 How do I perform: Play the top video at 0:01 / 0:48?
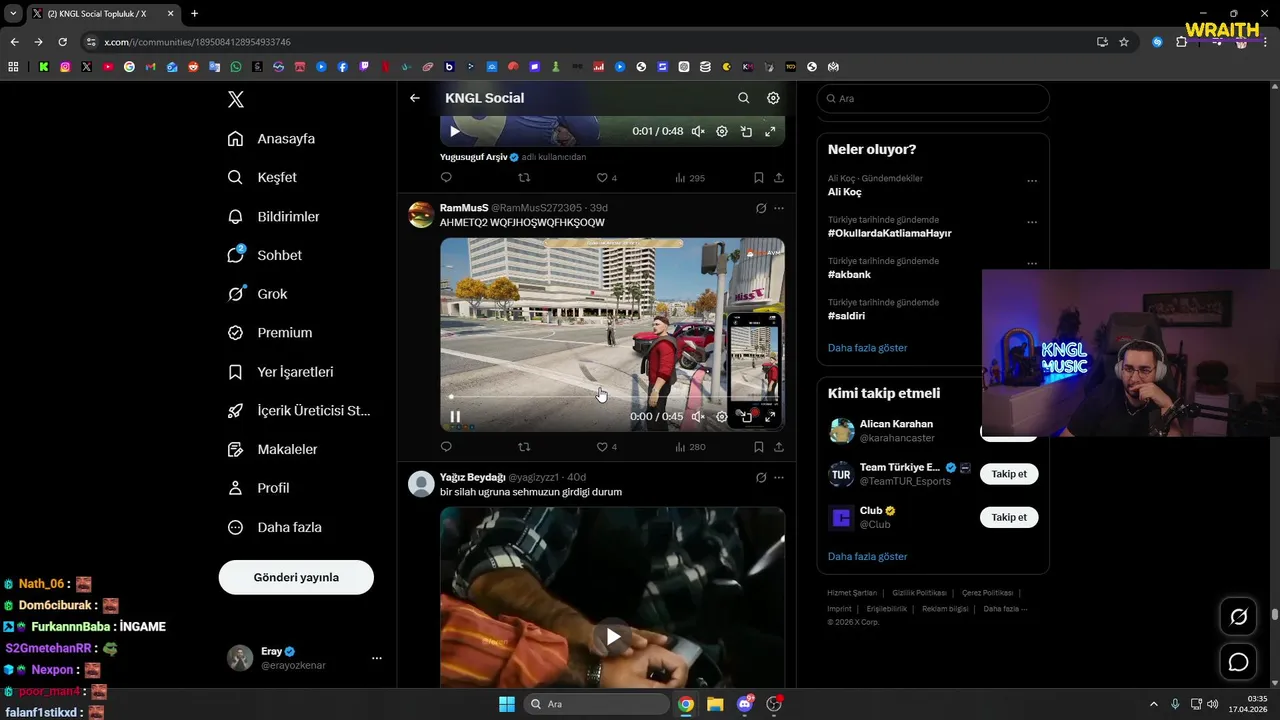click(x=455, y=131)
